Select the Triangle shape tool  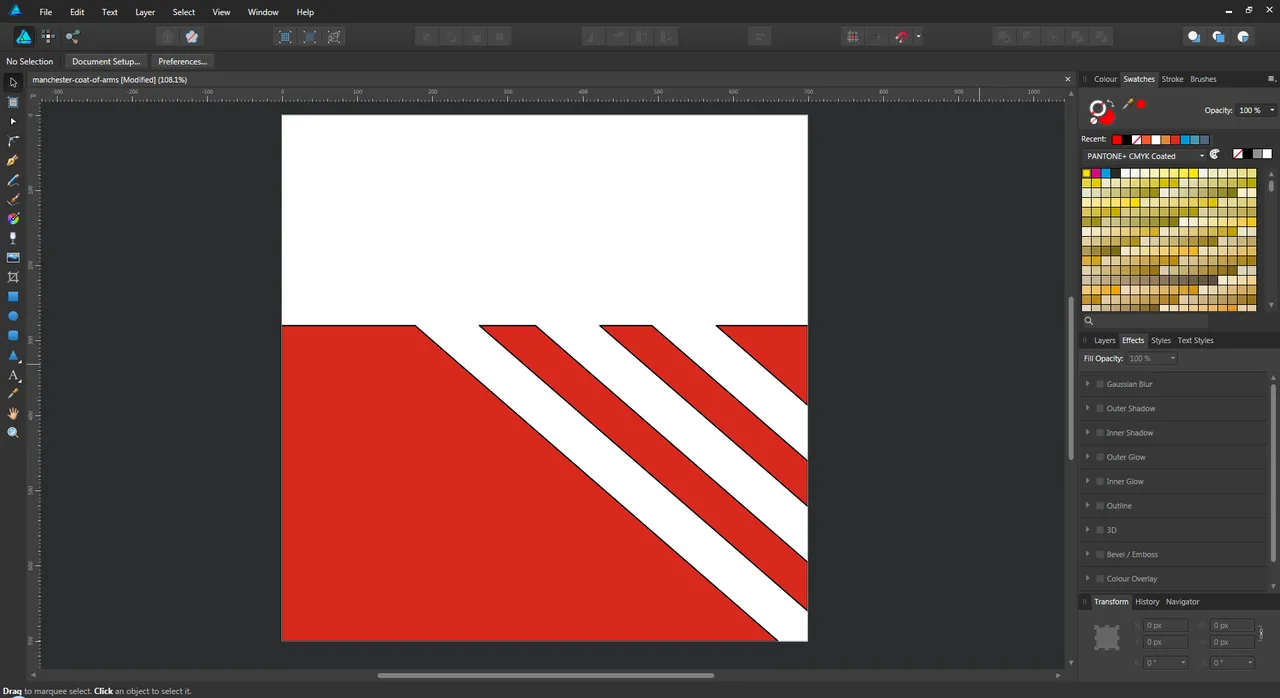coord(13,355)
